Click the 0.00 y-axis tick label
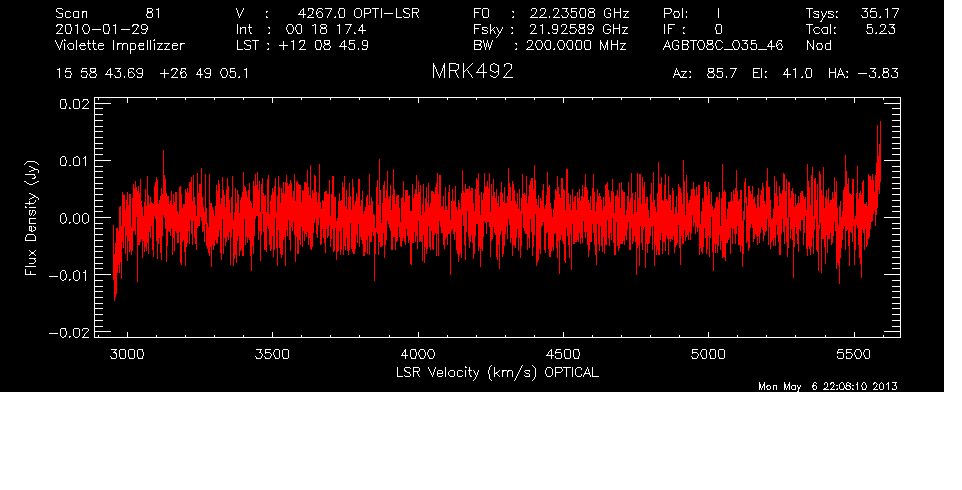Image resolution: width=962 pixels, height=490 pixels. click(x=74, y=218)
